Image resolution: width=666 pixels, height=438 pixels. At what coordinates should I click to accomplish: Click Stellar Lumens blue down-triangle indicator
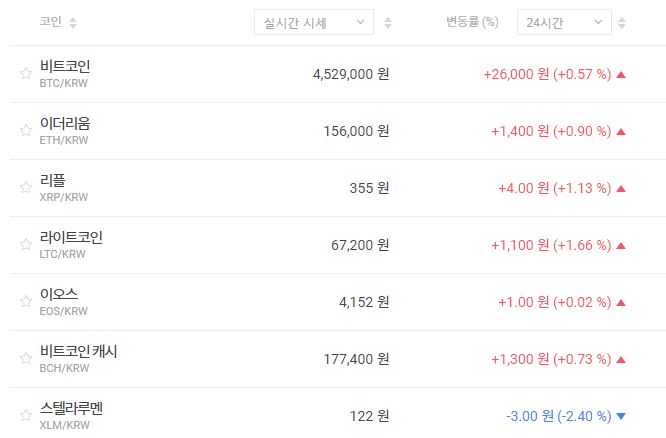click(x=621, y=416)
